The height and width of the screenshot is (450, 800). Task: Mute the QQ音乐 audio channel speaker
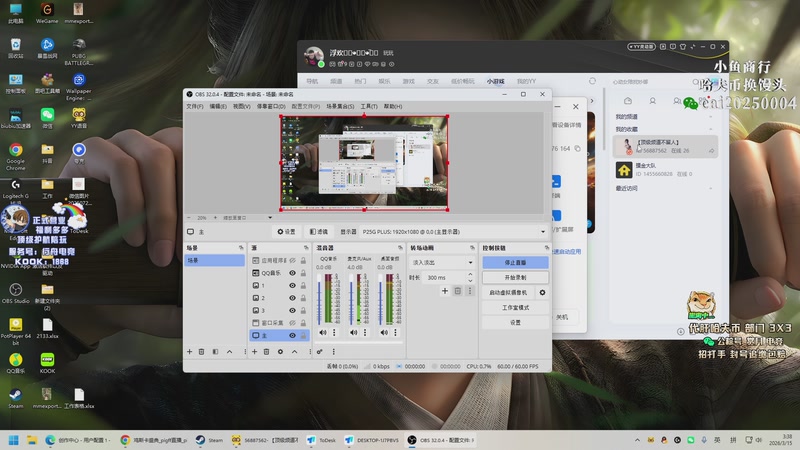[322, 332]
